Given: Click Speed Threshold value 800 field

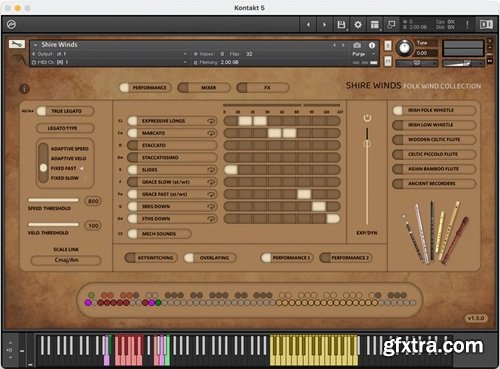Looking at the screenshot, I should (x=93, y=201).
